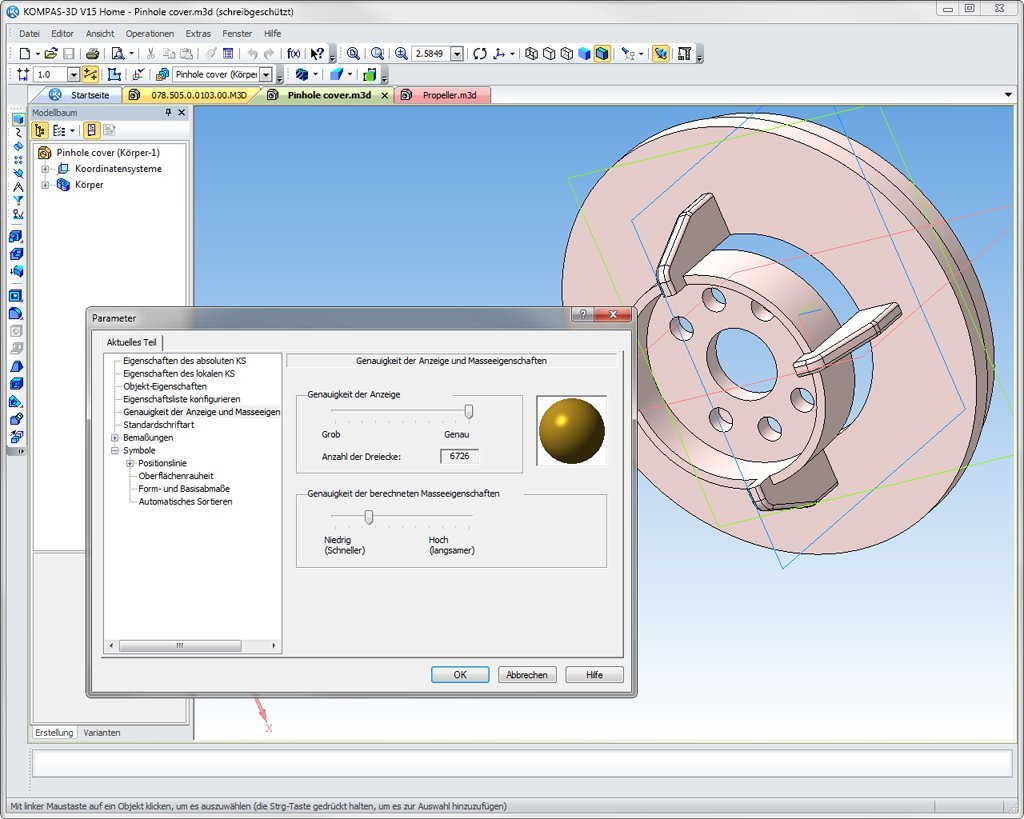
Task: Click the Abbrechen button
Action: [527, 675]
